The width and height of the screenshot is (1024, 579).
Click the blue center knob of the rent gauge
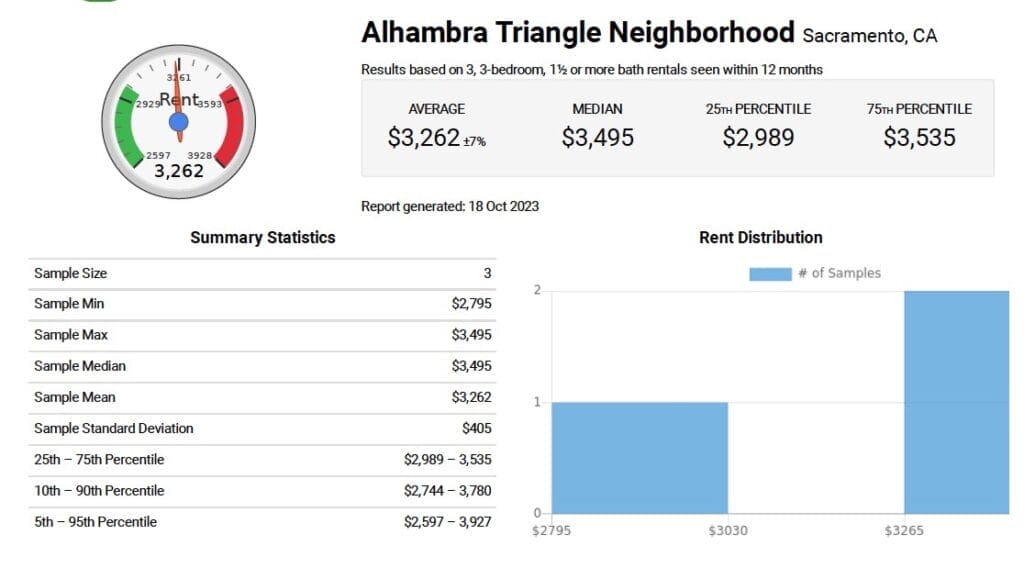[x=179, y=122]
